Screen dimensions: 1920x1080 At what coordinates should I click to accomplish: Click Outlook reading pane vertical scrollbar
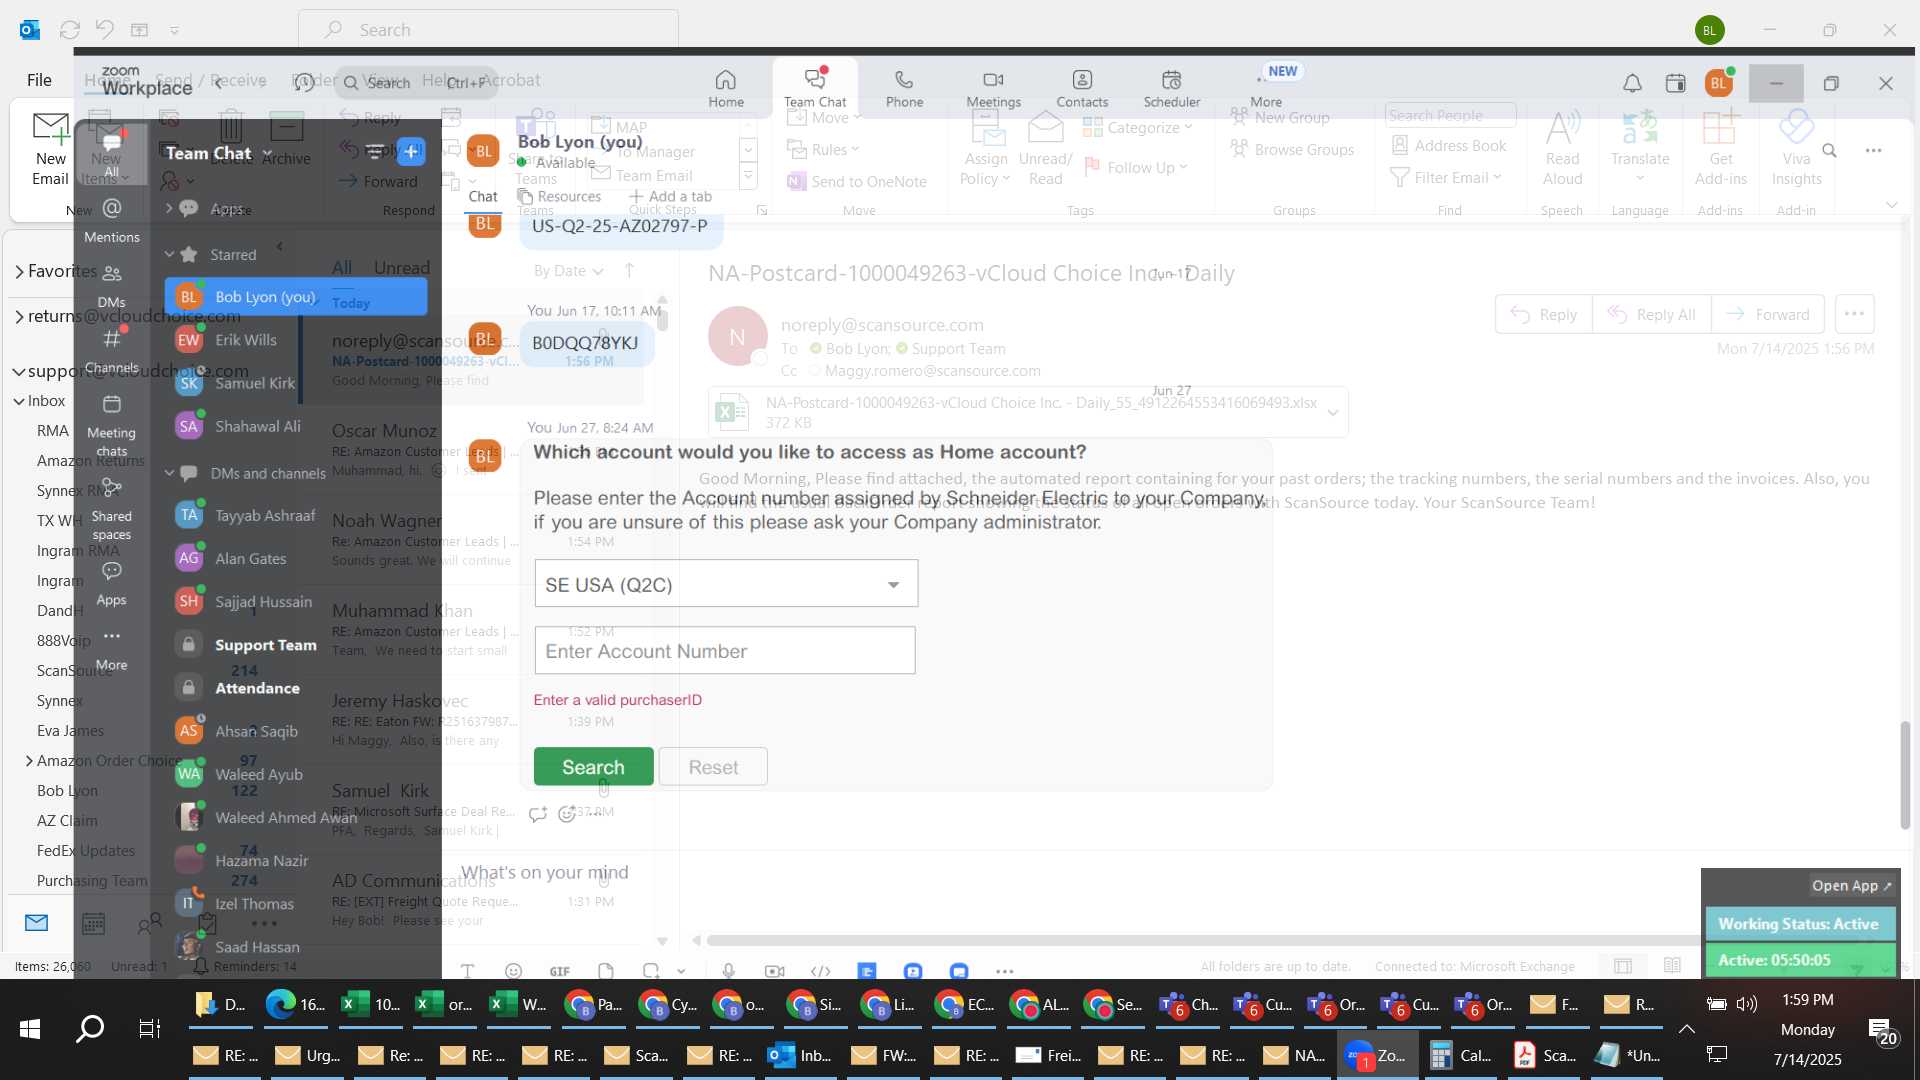(1905, 775)
